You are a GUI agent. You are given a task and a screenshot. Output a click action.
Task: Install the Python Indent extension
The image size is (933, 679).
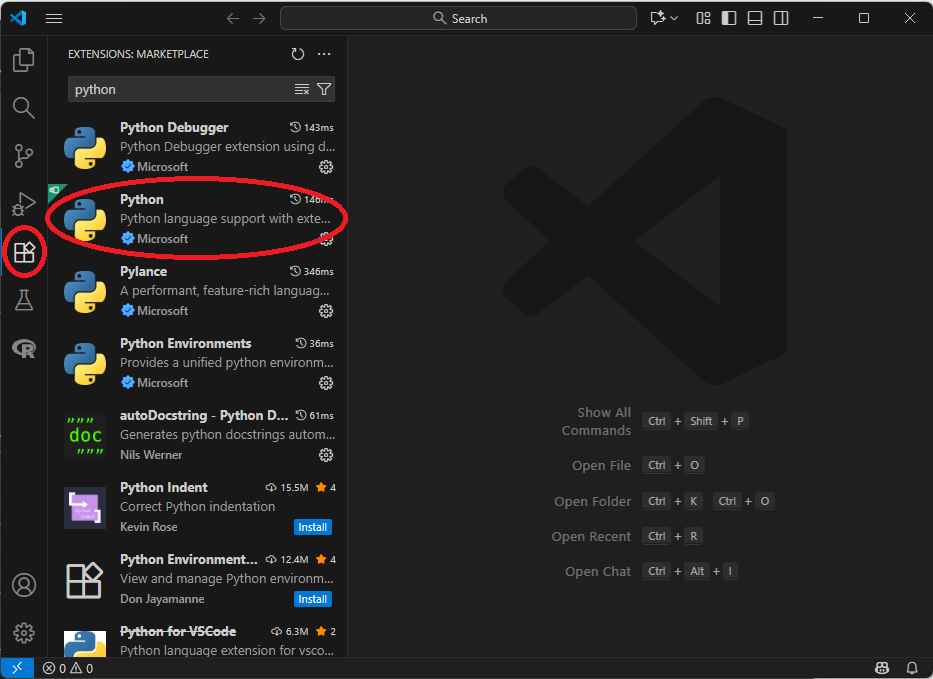pyautogui.click(x=312, y=527)
